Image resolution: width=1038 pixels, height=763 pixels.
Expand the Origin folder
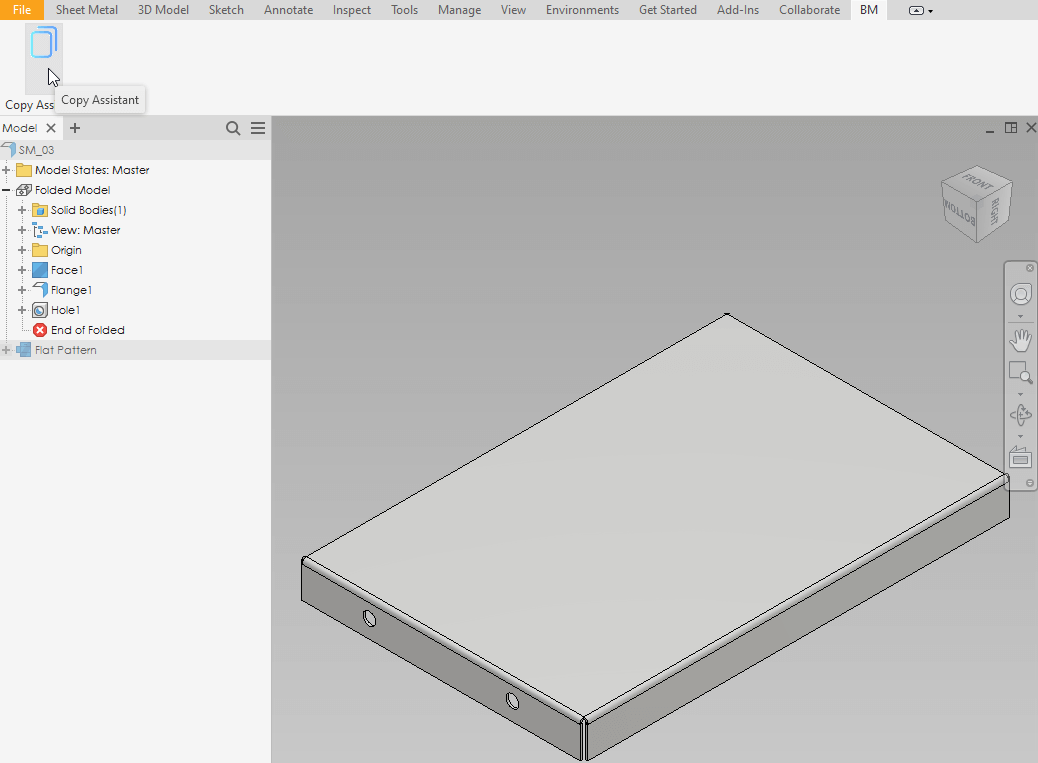click(22, 250)
